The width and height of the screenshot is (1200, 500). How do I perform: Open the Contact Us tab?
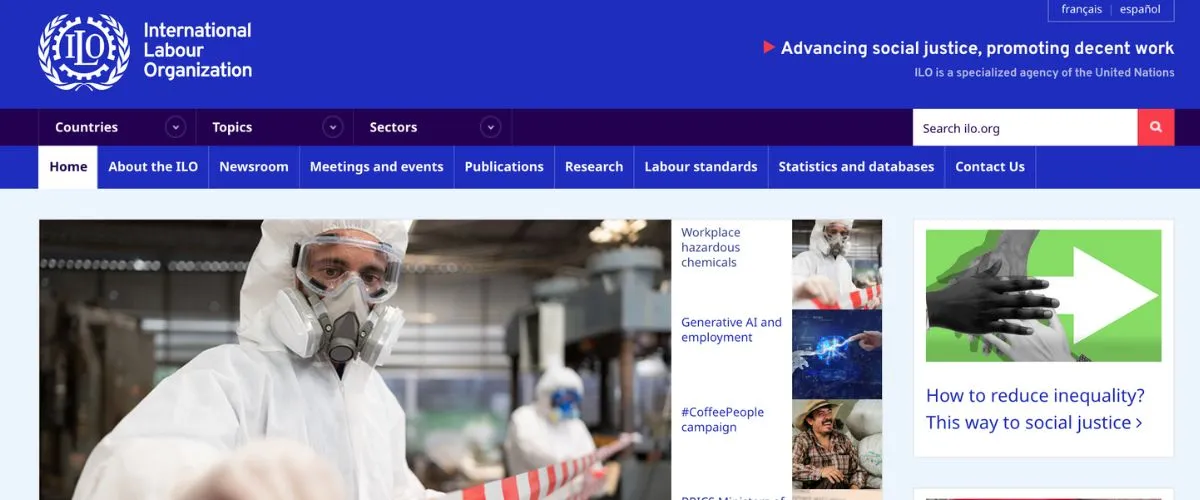pos(990,167)
